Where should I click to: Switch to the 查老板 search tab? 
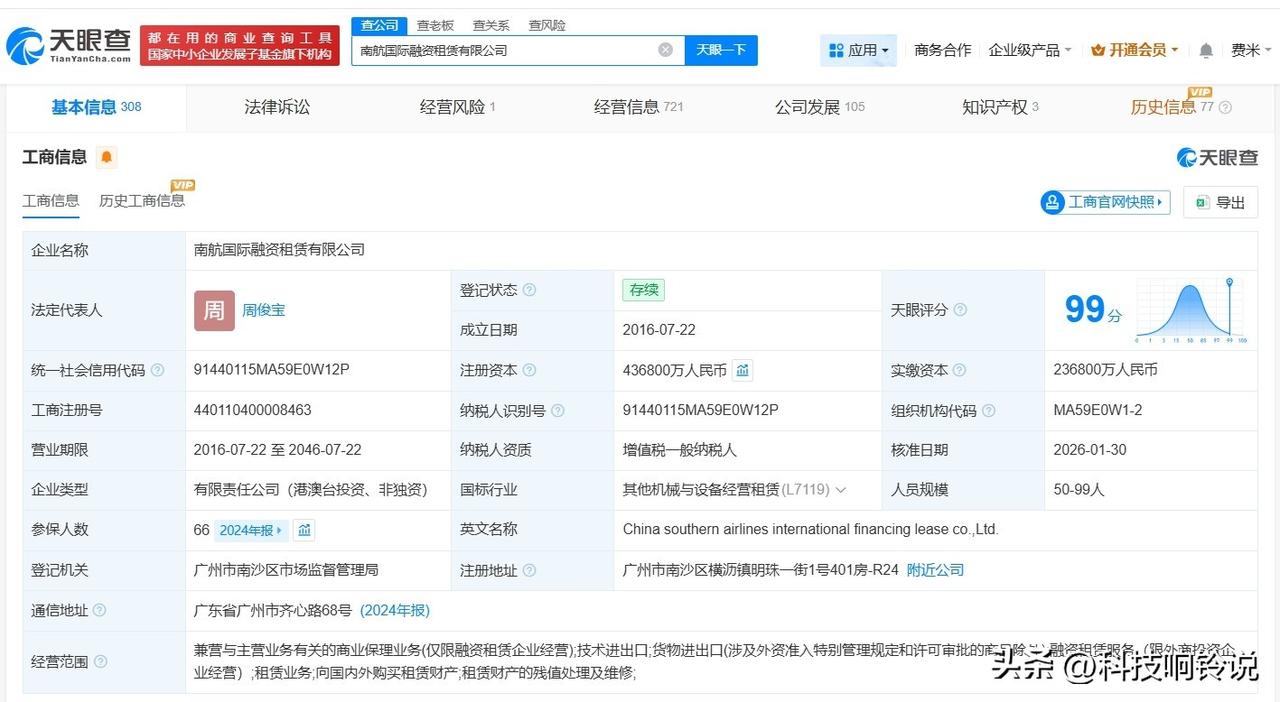(435, 25)
